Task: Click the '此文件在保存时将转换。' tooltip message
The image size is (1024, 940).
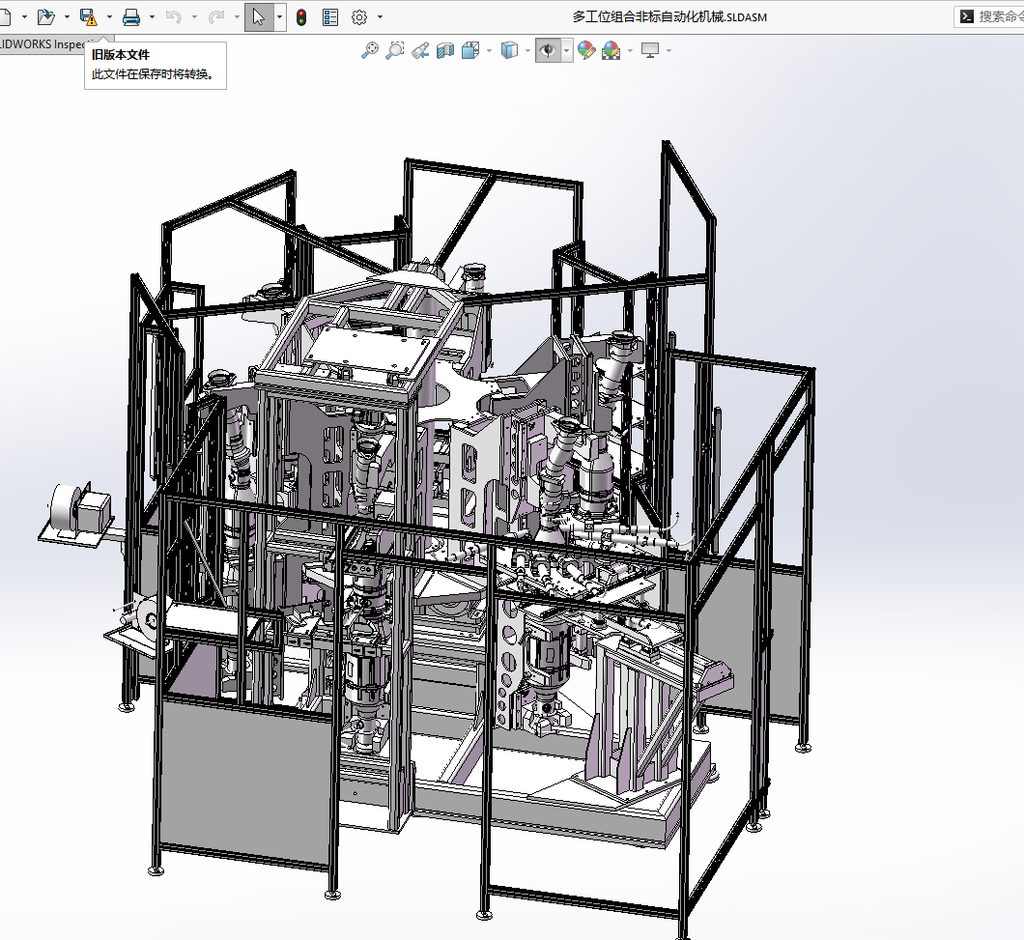Action: [x=153, y=74]
